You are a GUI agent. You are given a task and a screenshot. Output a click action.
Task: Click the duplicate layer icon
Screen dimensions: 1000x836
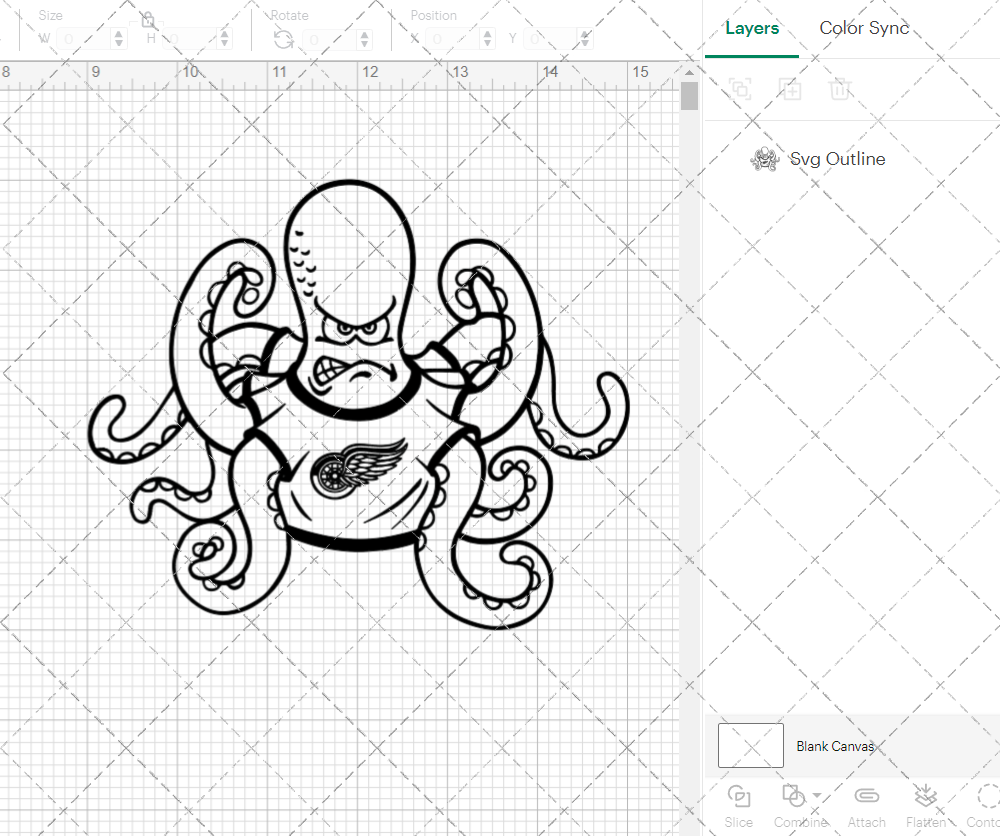click(x=740, y=89)
